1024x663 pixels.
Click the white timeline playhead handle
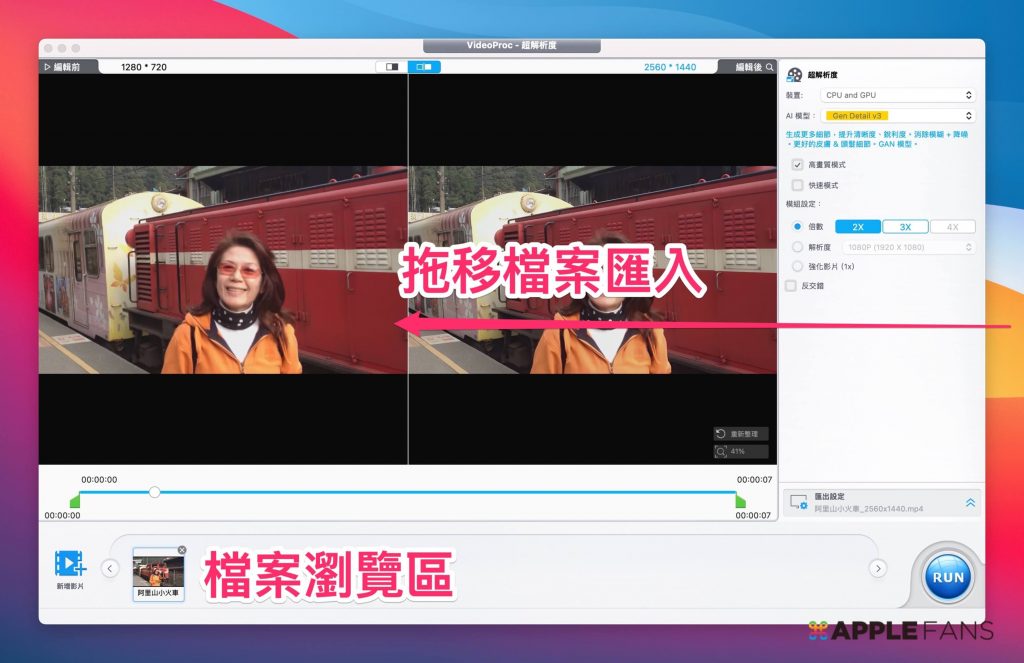click(154, 492)
